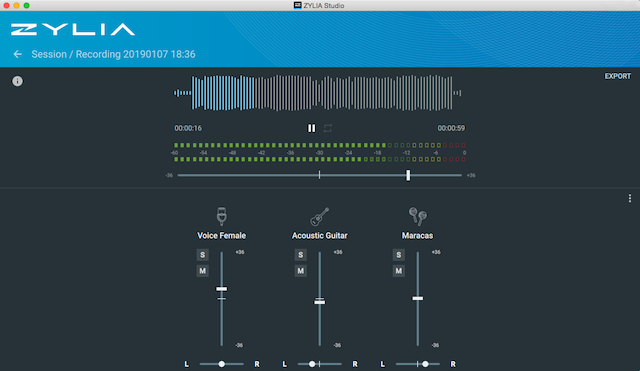Screen dimensions: 640x371
Task: Click the stereo level meter
Action: pos(320,152)
